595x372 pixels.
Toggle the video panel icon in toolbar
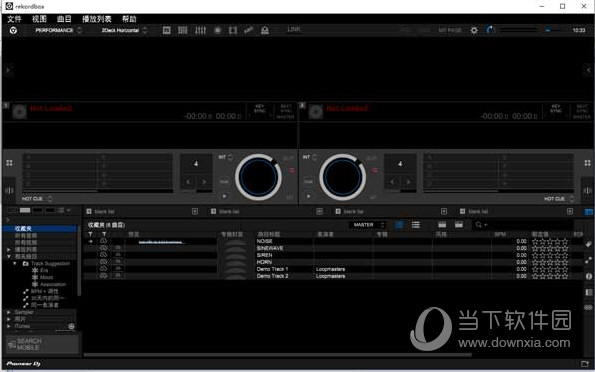[x=233, y=30]
